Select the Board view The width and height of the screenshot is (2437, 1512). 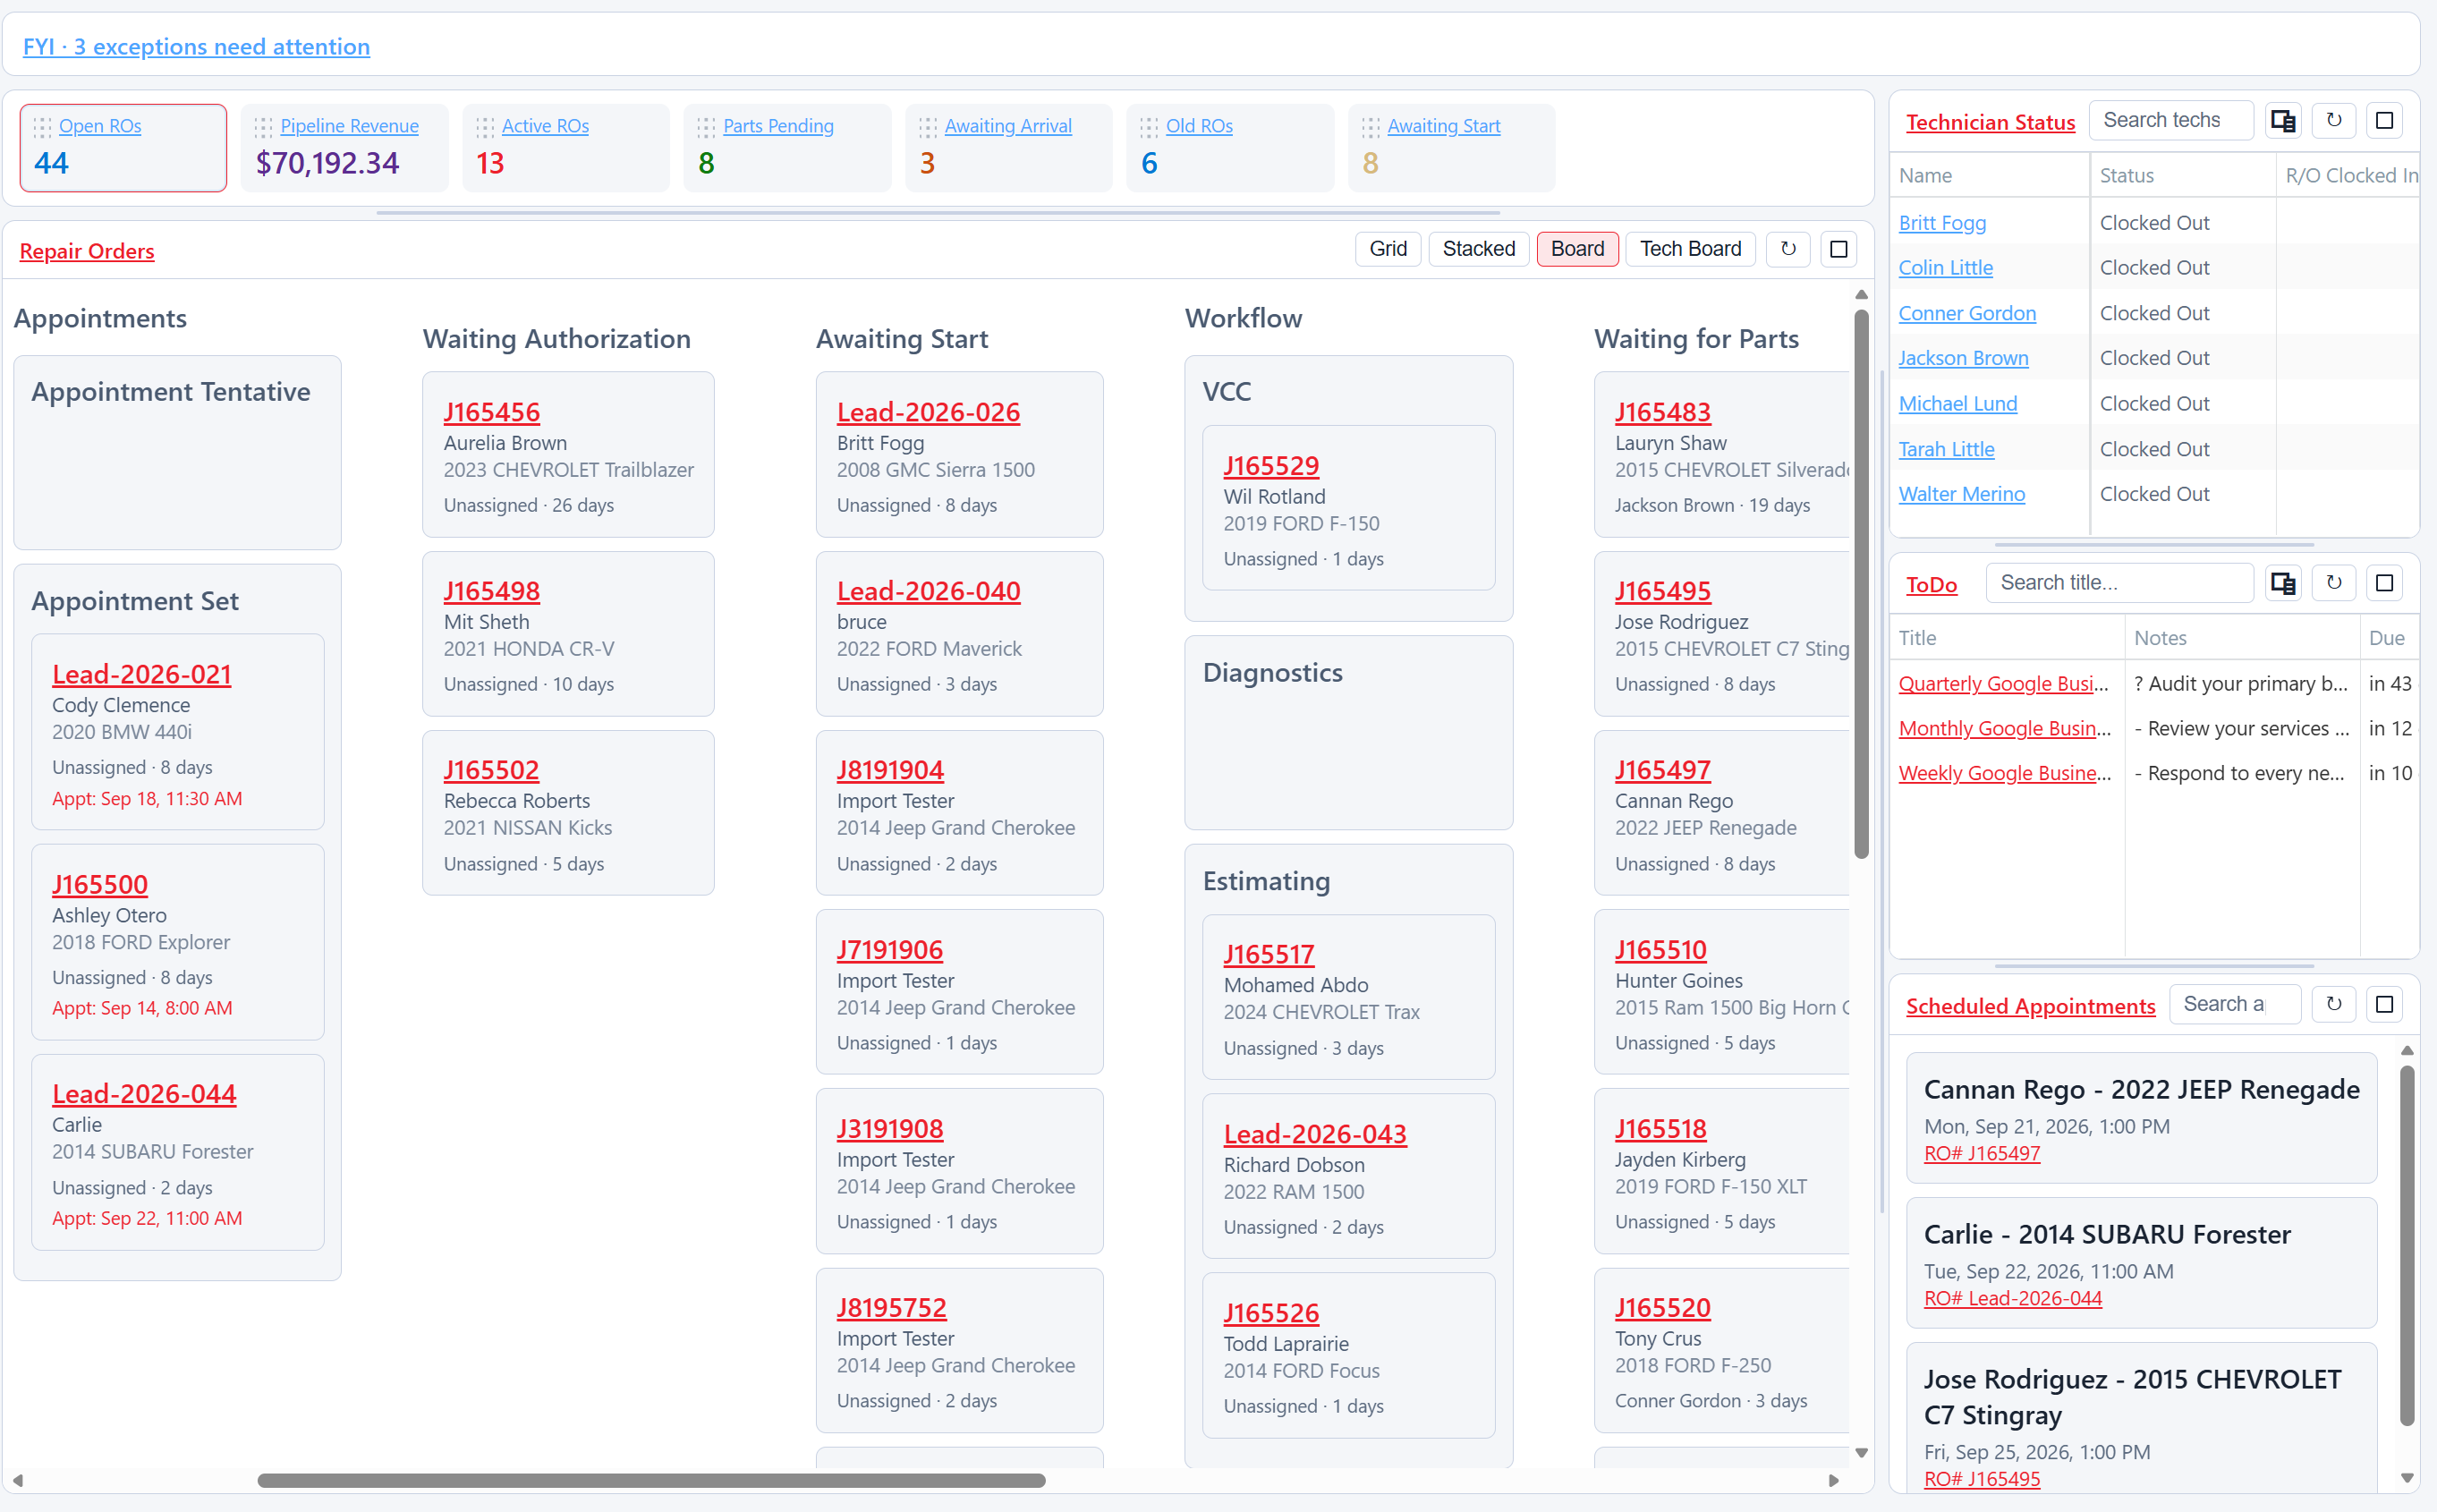[1577, 249]
